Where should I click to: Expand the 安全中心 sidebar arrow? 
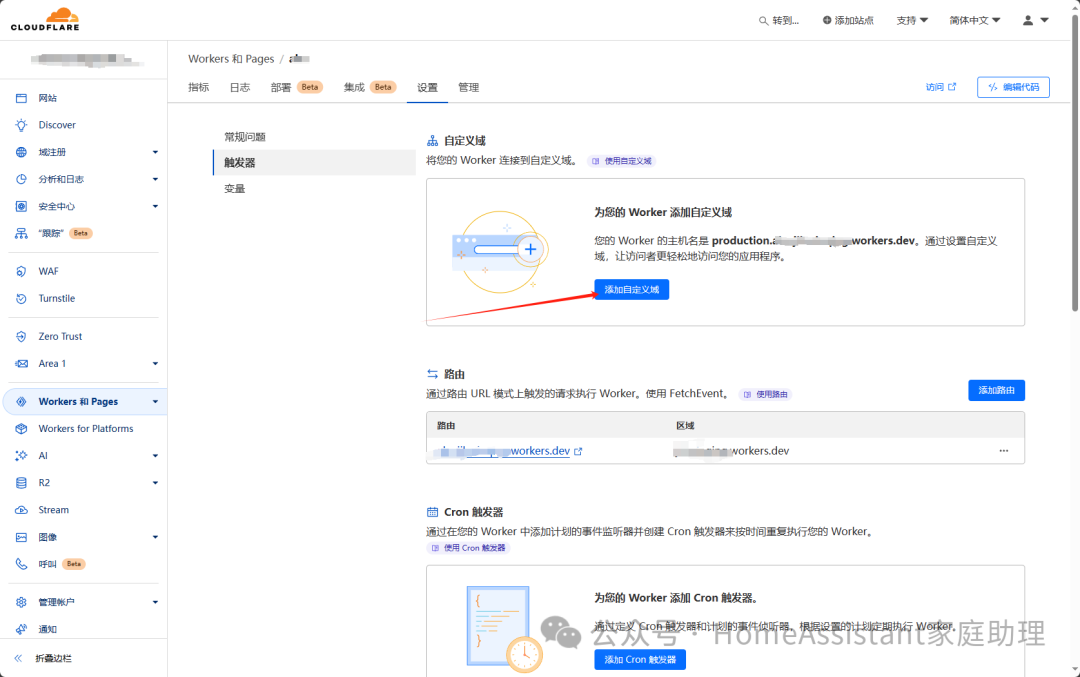point(155,207)
